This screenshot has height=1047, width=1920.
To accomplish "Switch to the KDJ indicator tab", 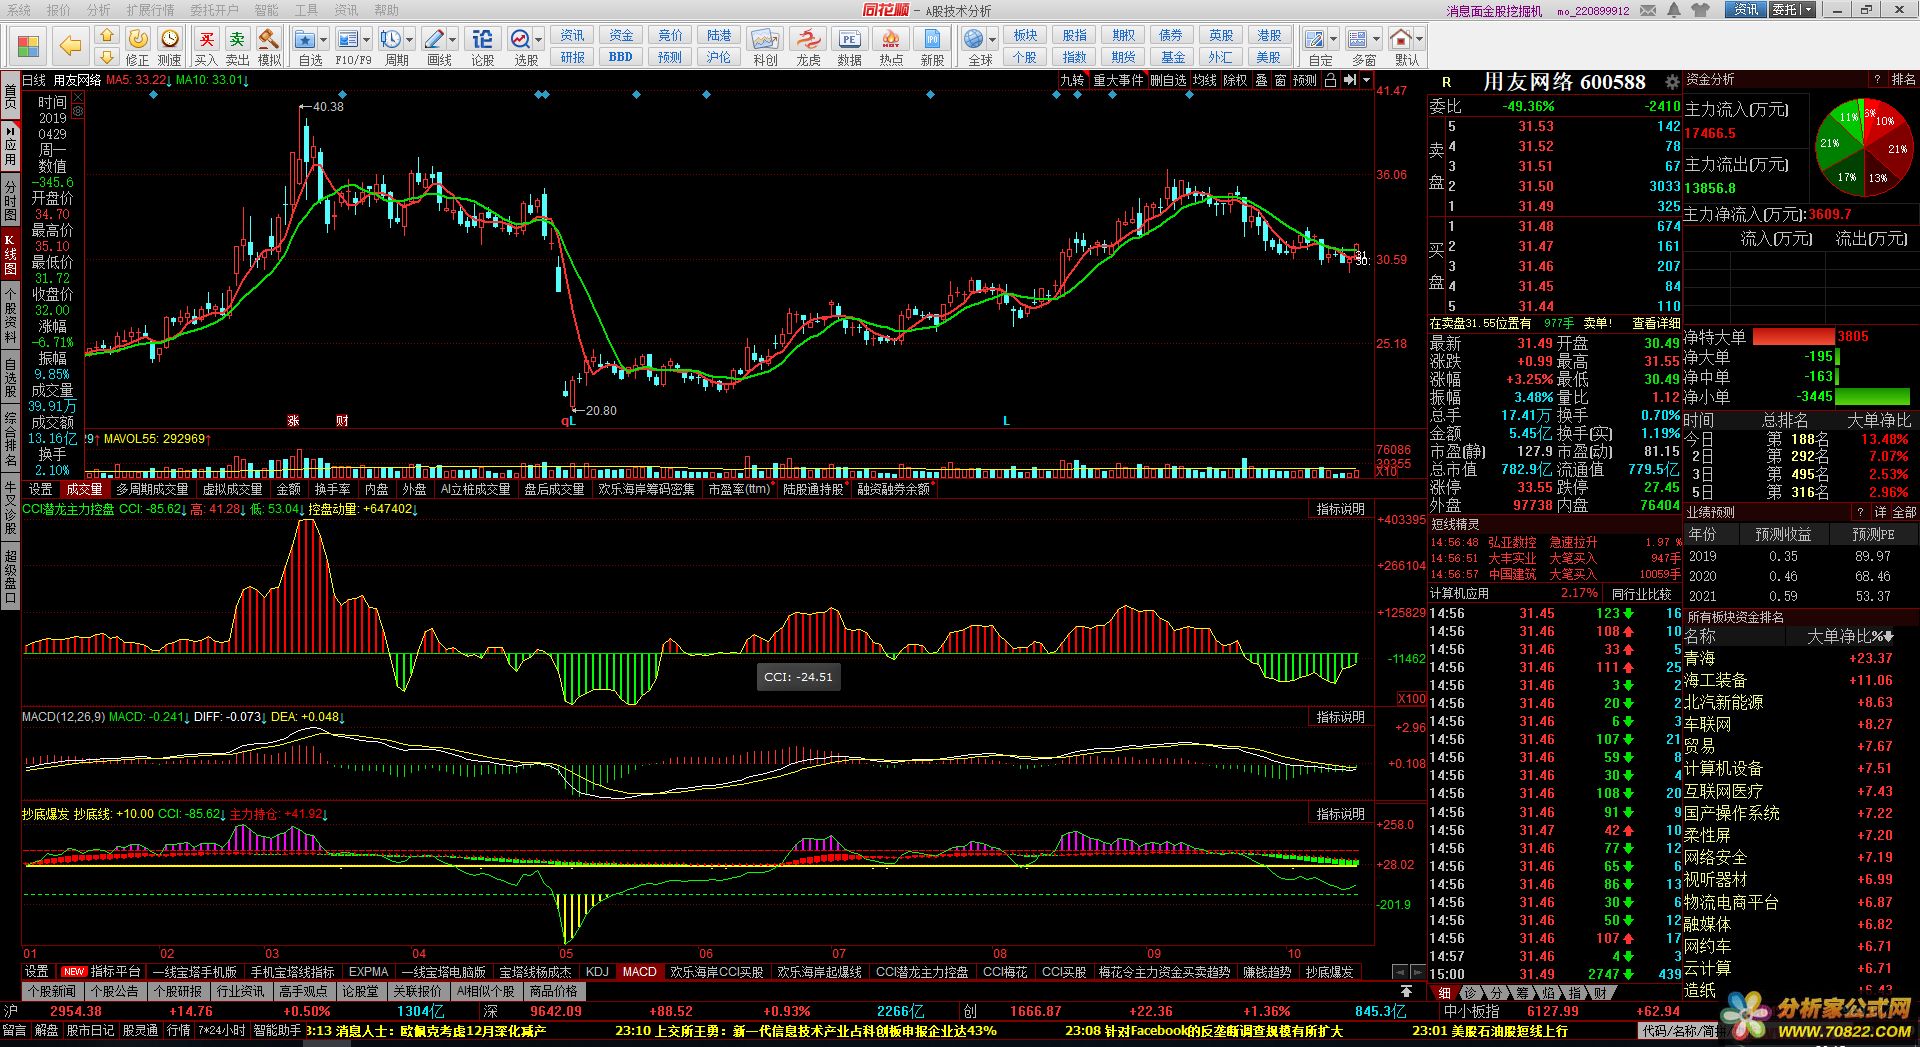I will (x=597, y=972).
